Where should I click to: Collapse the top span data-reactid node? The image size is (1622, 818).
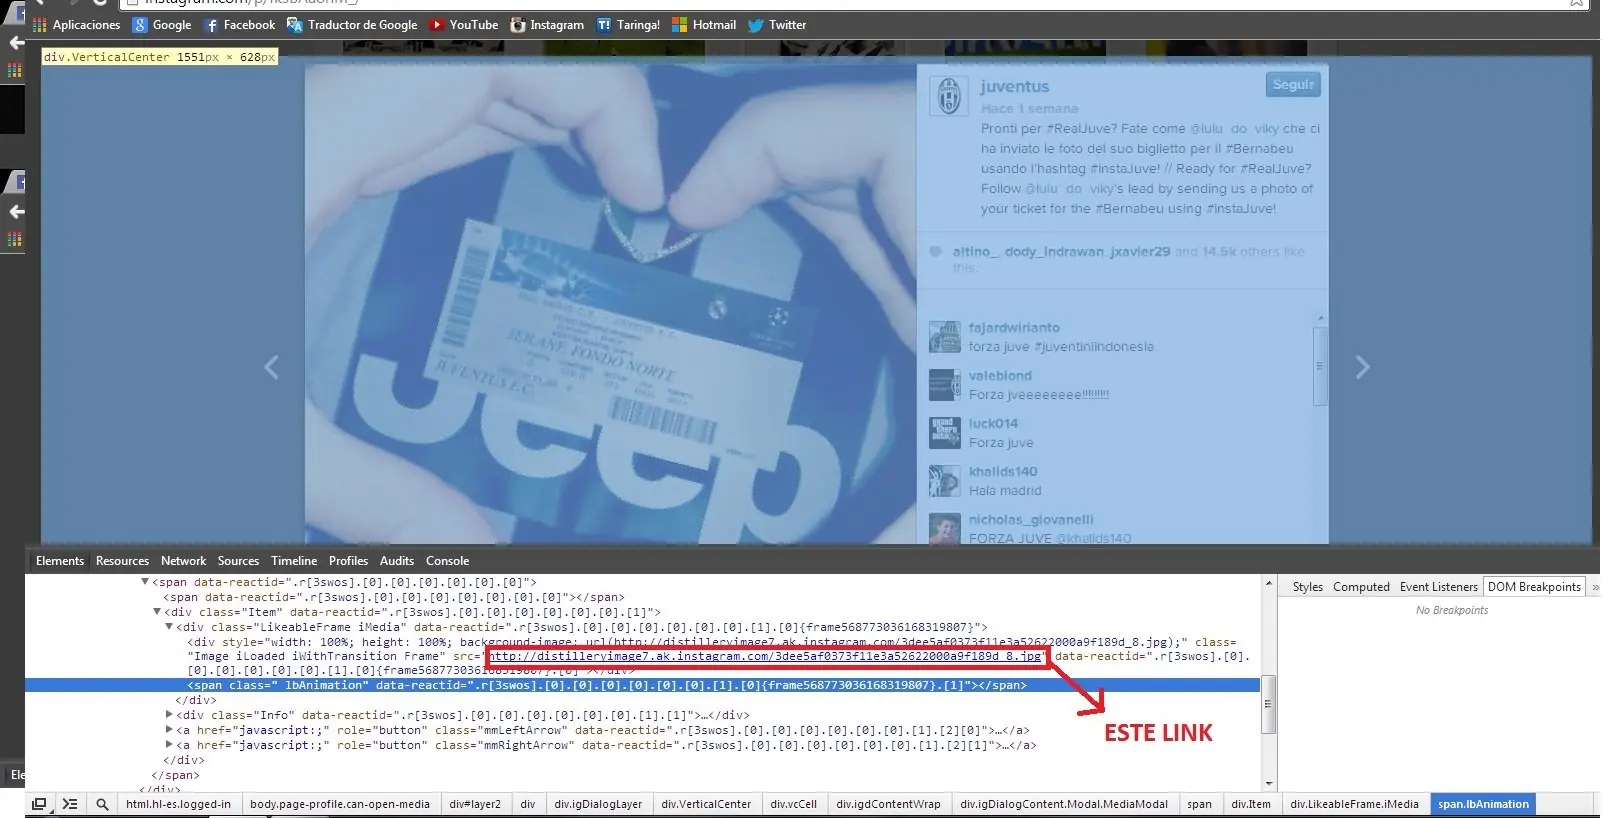(145, 582)
